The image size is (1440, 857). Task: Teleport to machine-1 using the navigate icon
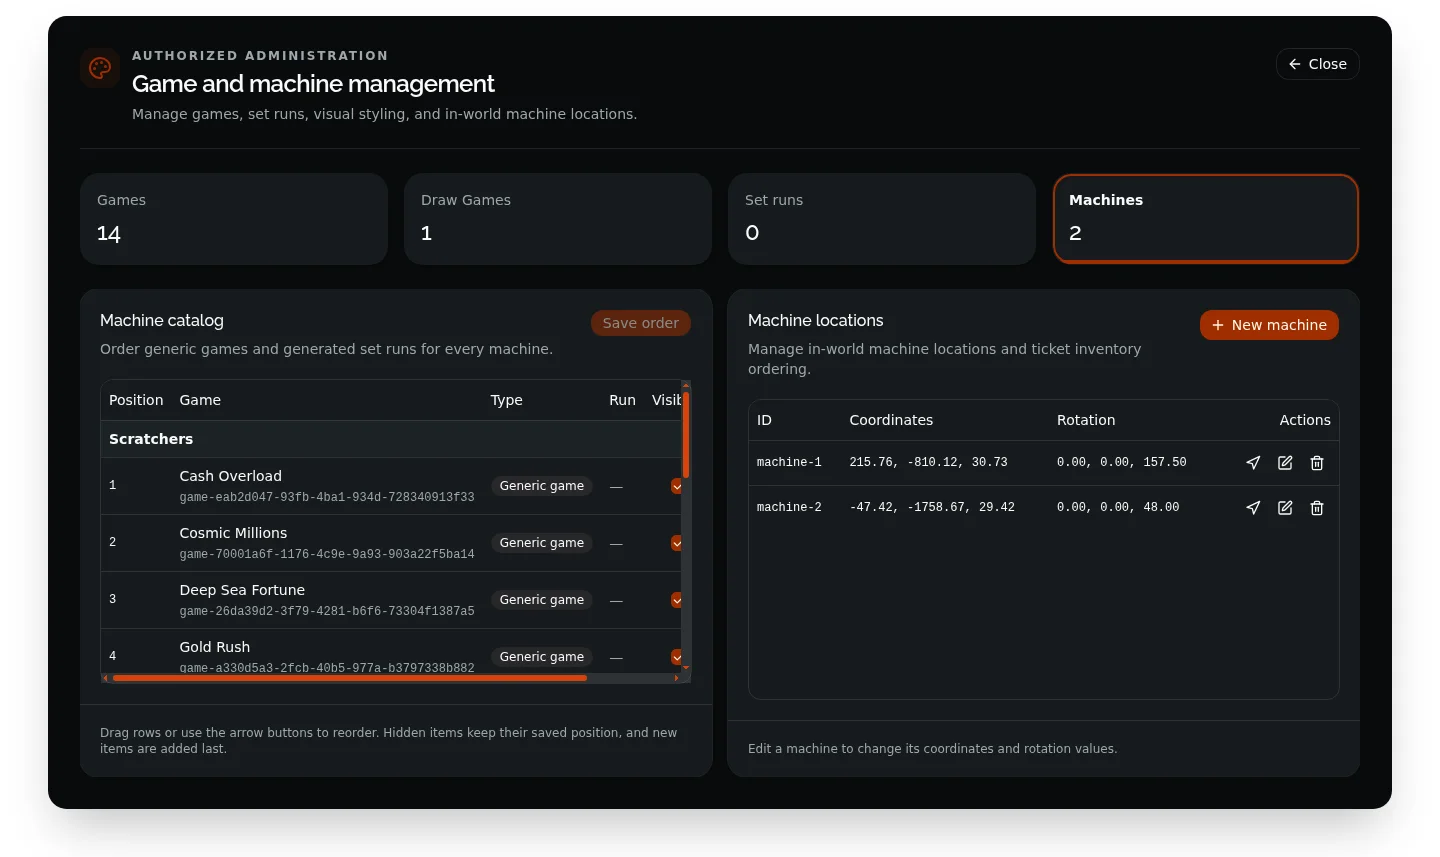[1253, 463]
